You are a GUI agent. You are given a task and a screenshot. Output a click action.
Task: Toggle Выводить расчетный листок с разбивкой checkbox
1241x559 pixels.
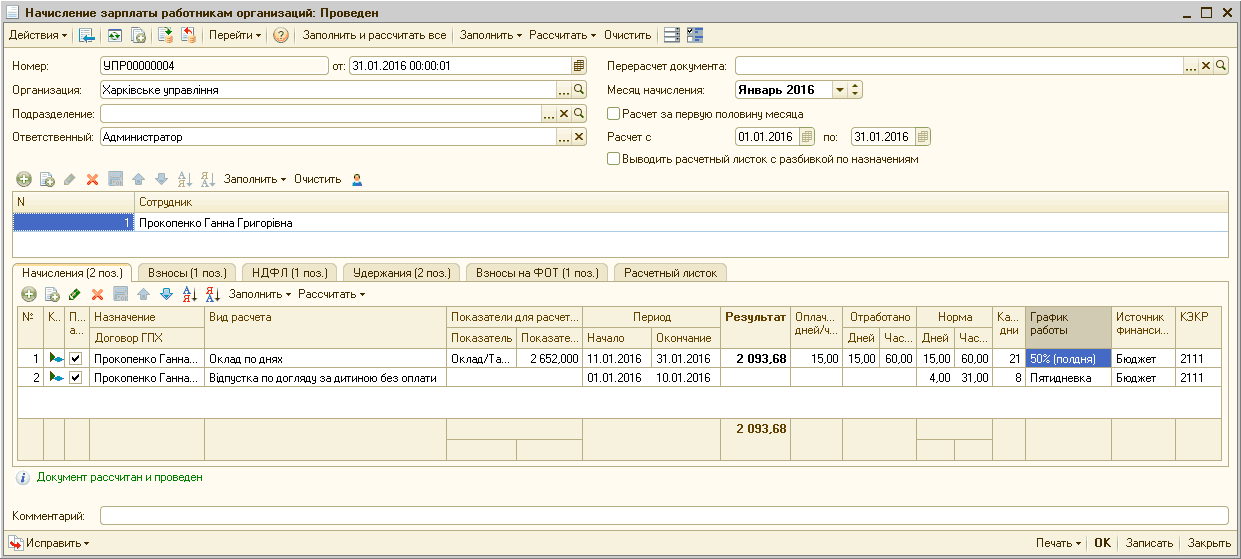[614, 158]
